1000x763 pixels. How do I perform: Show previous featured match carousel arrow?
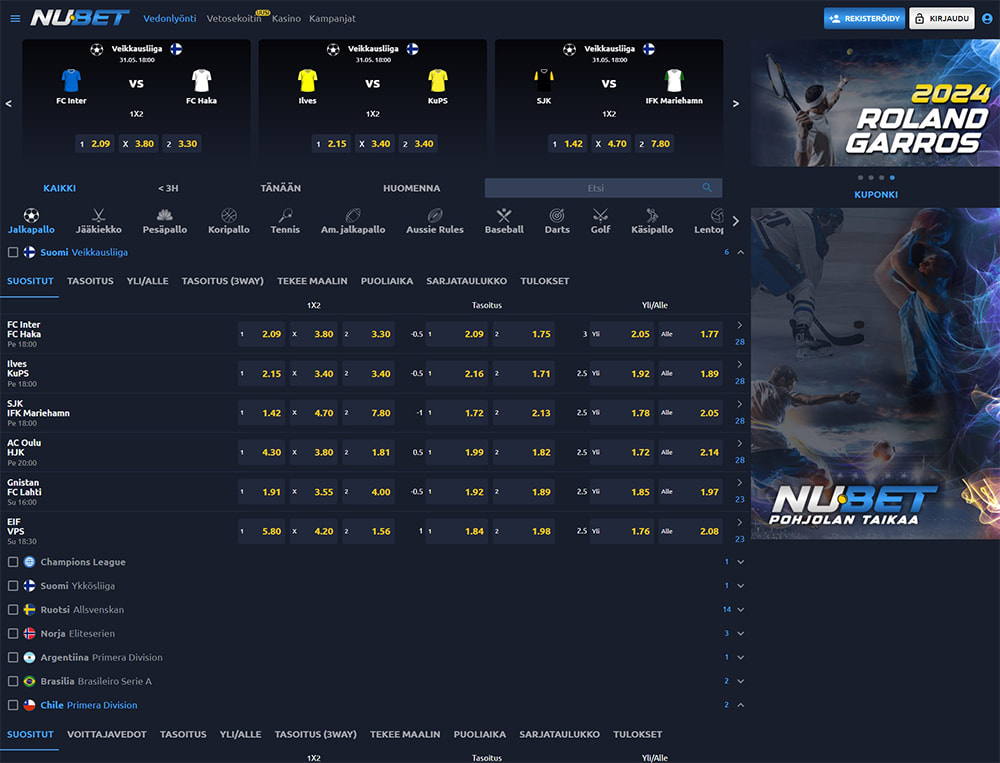[x=8, y=103]
